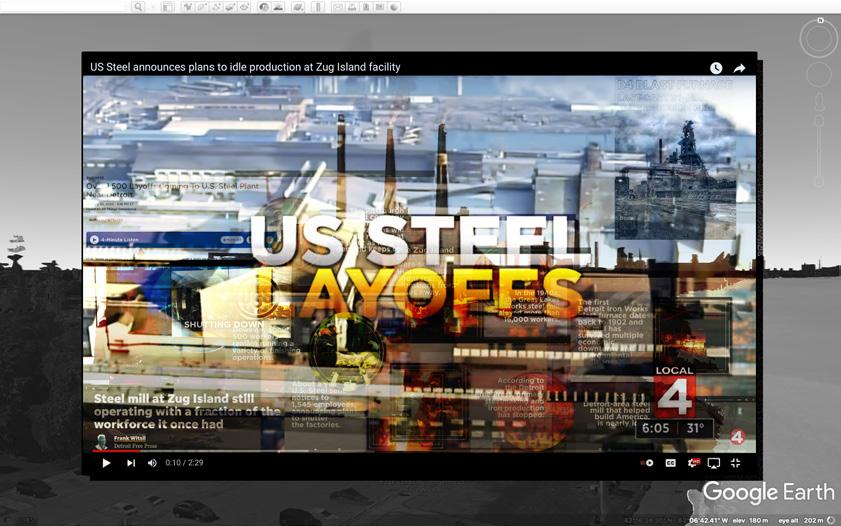
Task: Open the search magnifier in Google Earth toolbar
Action: (x=138, y=7)
